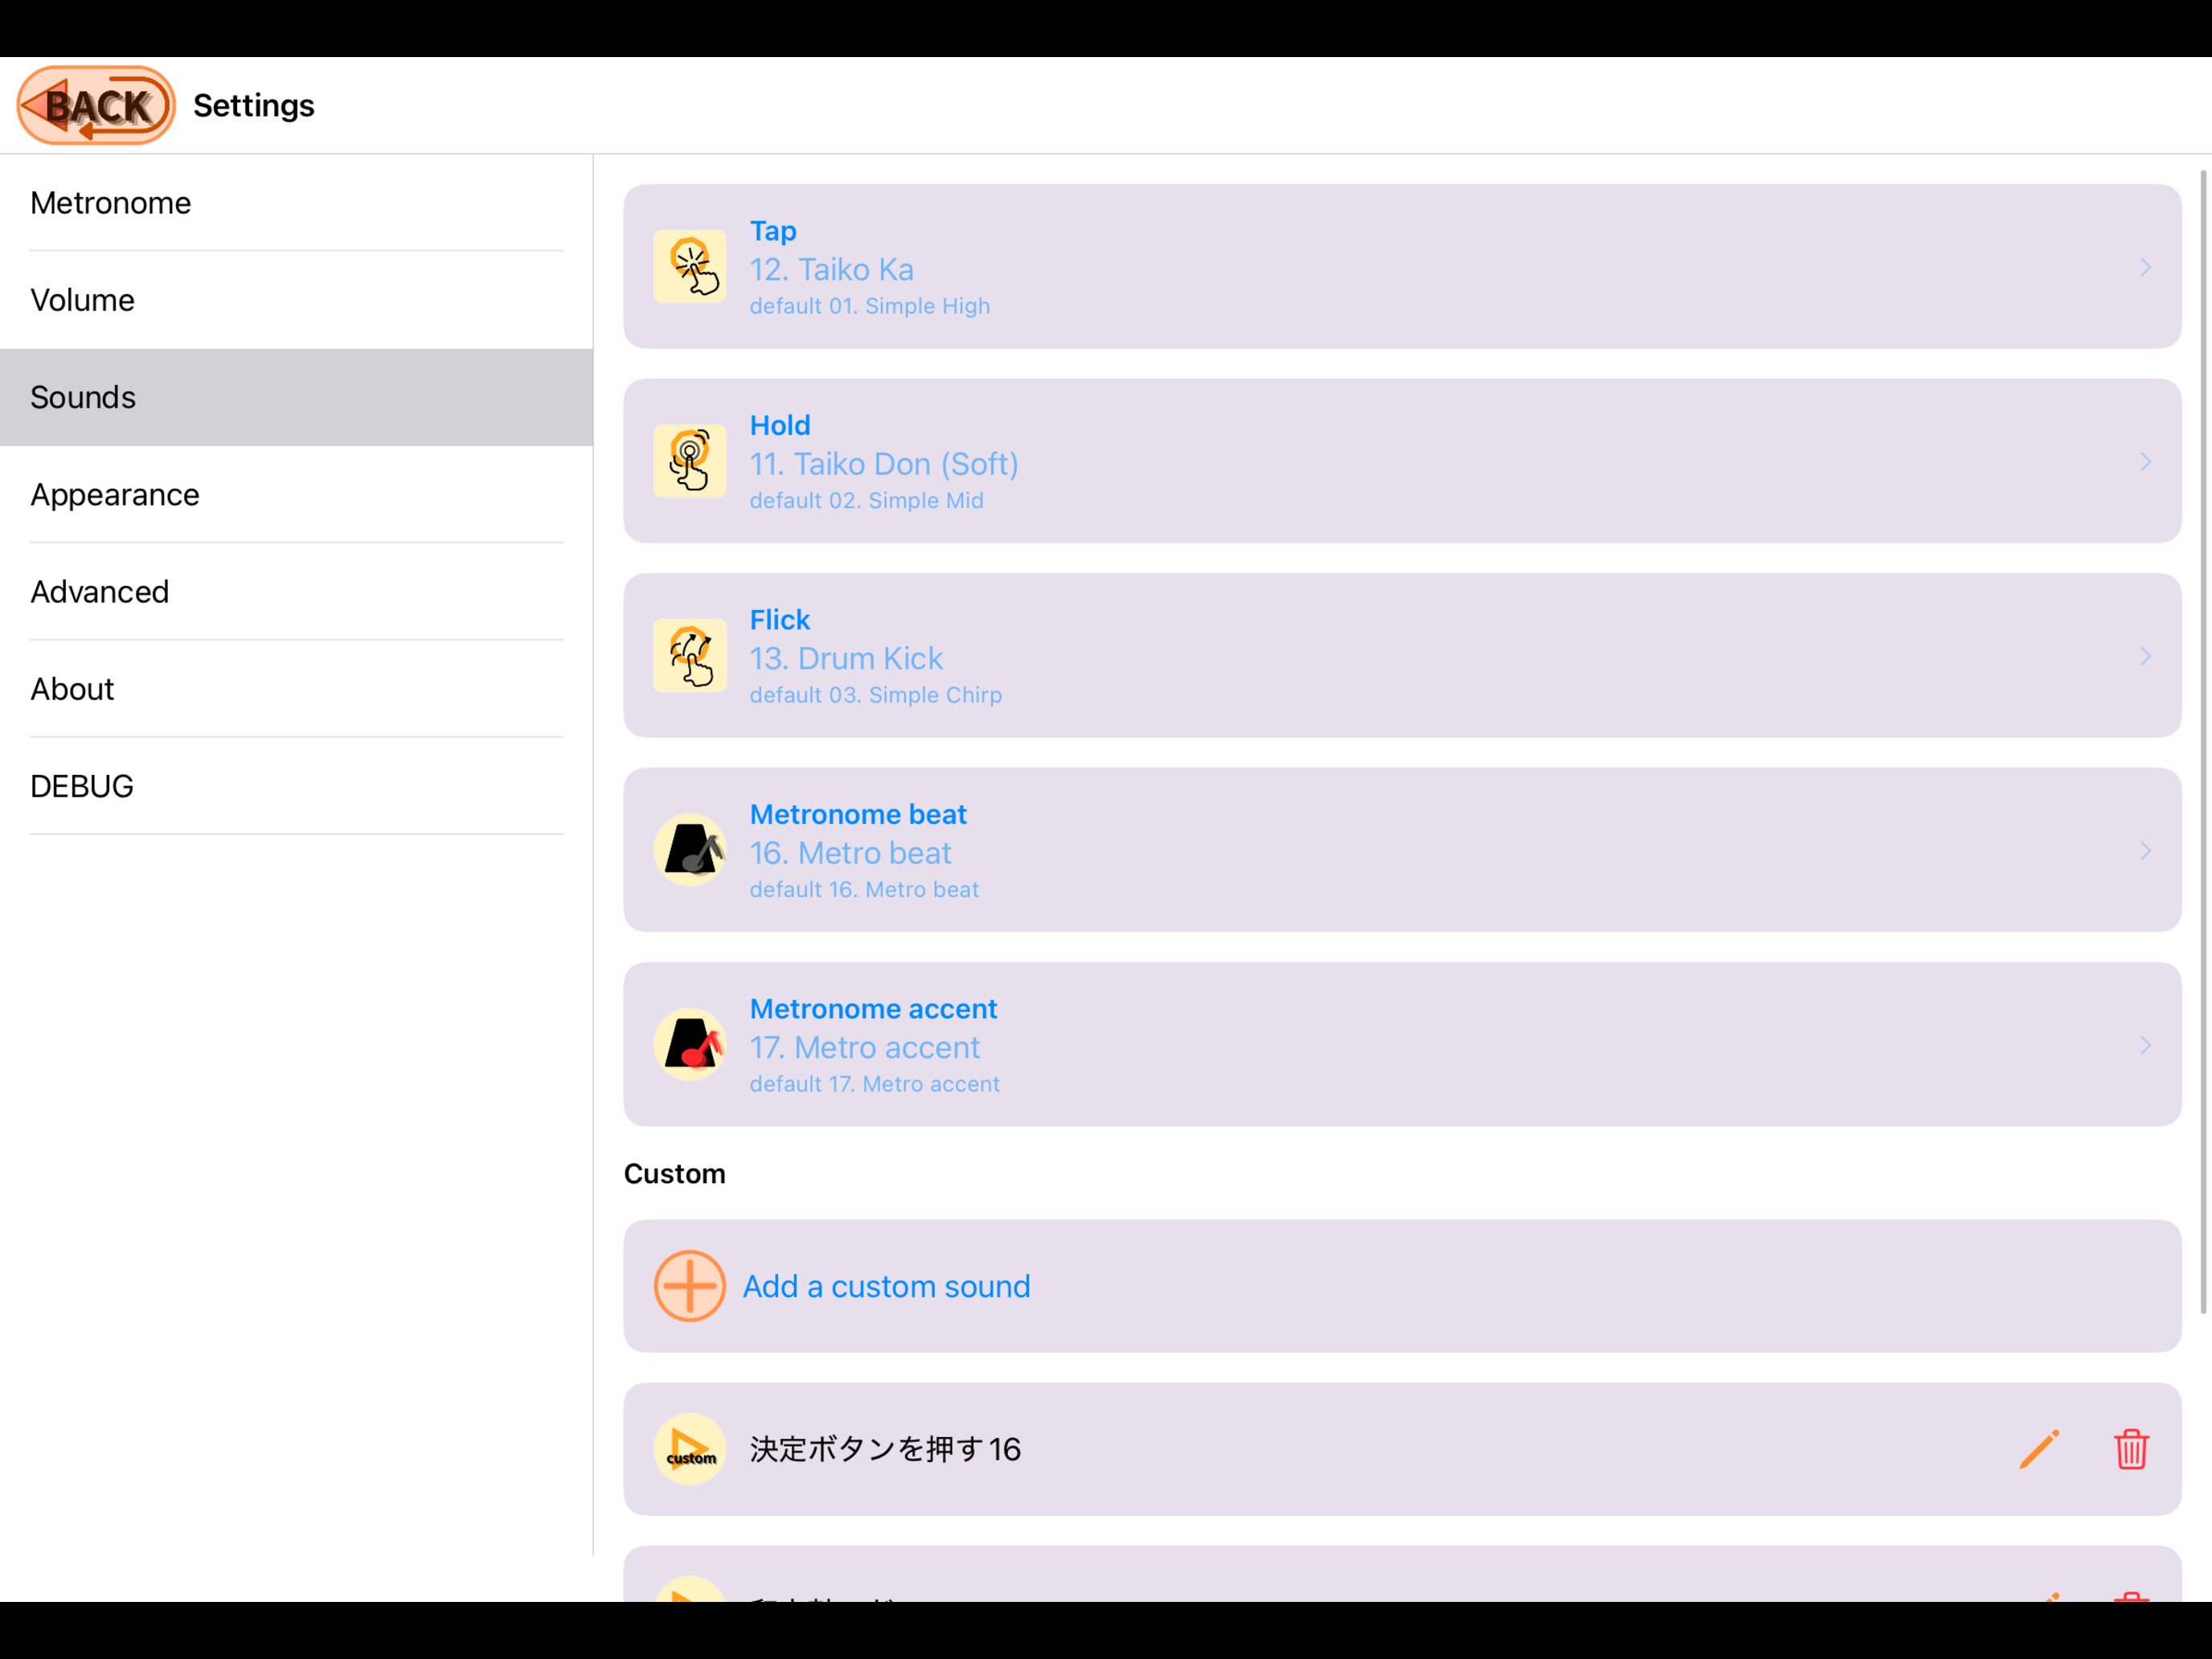Viewport: 2212px width, 1659px height.
Task: Click the vertical scrollbar on the right
Action: point(2203,742)
